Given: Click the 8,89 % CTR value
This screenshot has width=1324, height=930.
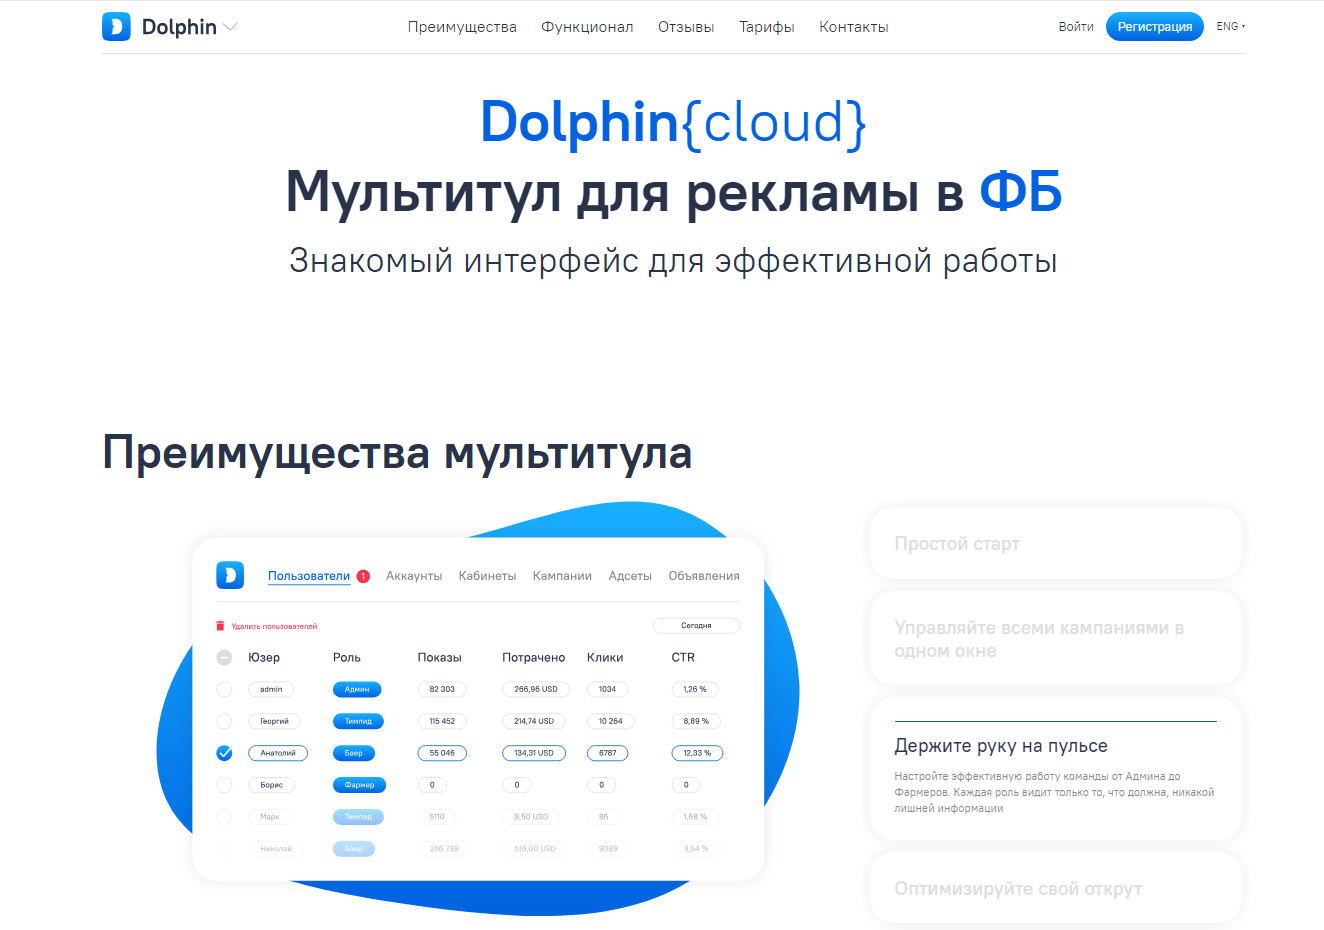Looking at the screenshot, I should pyautogui.click(x=696, y=721).
